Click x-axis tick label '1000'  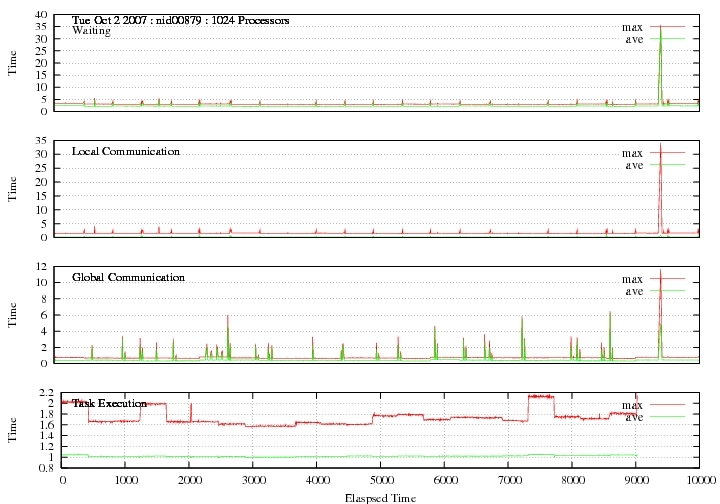point(125,481)
